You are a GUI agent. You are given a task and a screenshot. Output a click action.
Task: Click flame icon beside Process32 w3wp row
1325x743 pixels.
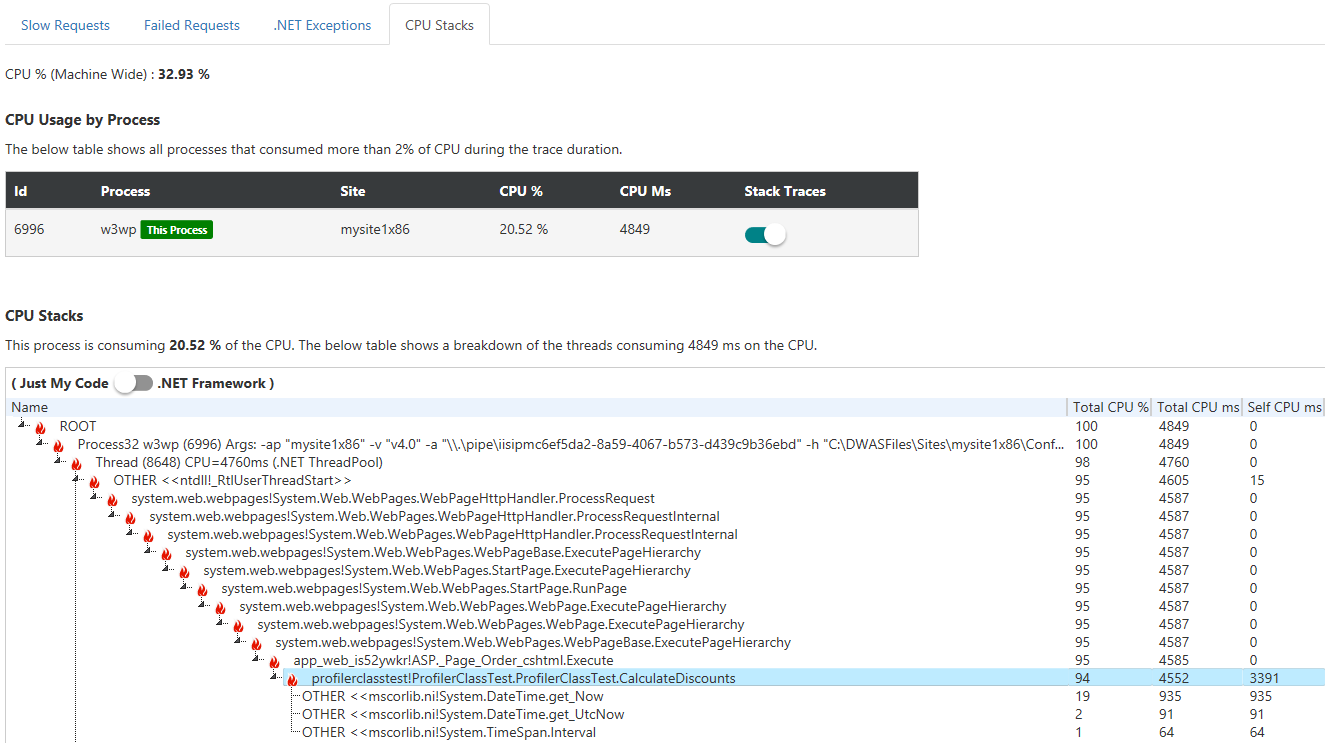[59, 445]
